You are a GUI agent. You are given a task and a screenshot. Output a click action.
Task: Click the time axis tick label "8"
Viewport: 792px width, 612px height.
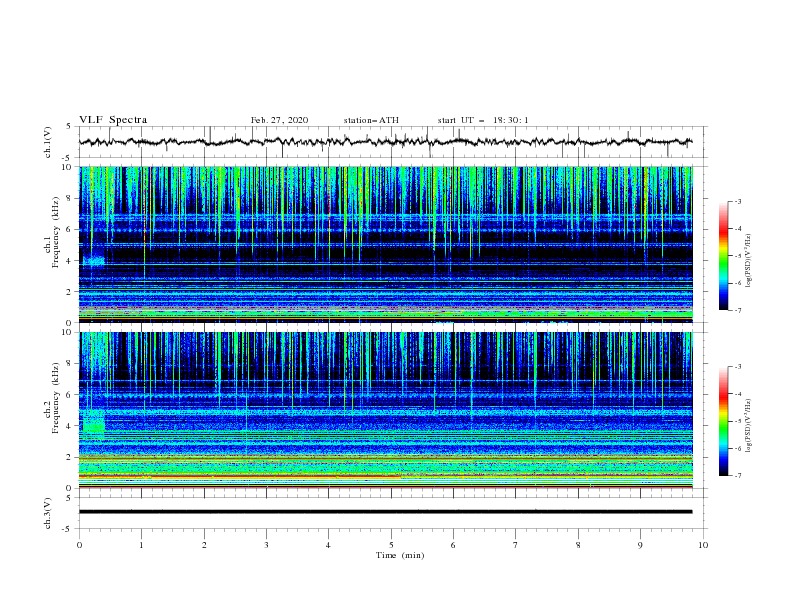(578, 545)
